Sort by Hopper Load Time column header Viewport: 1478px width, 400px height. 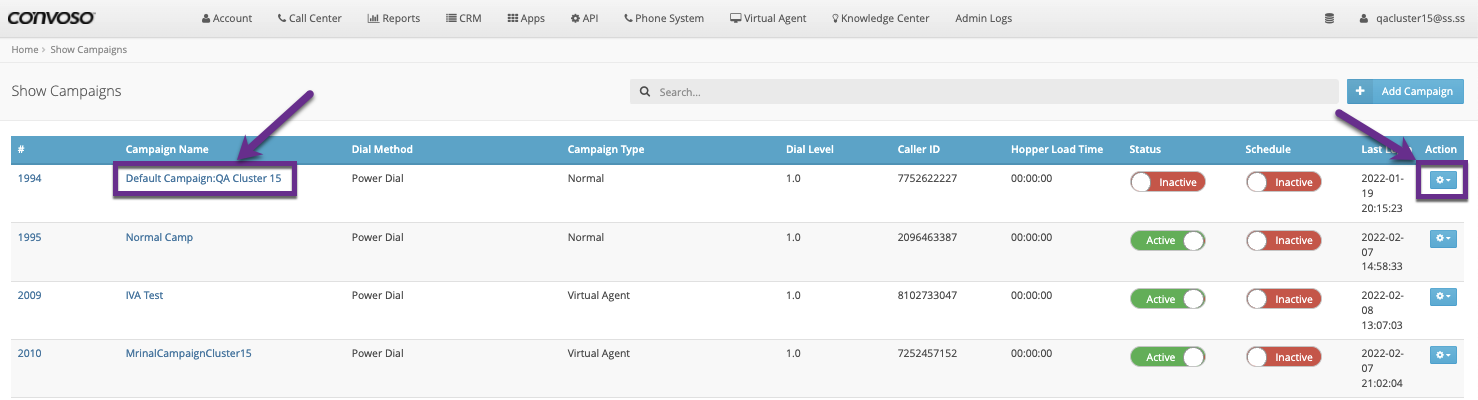tap(1057, 149)
